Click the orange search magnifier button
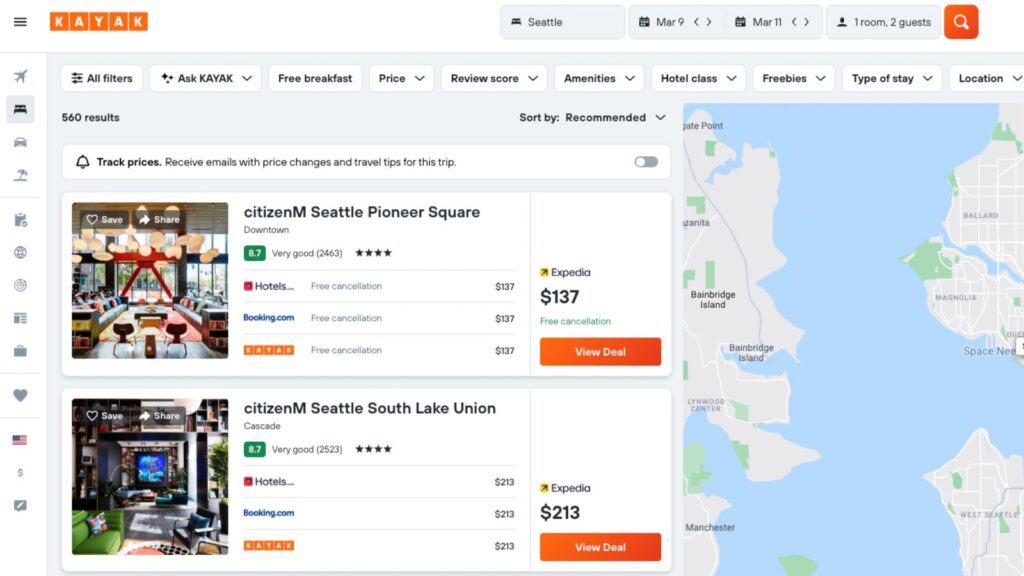 point(960,21)
